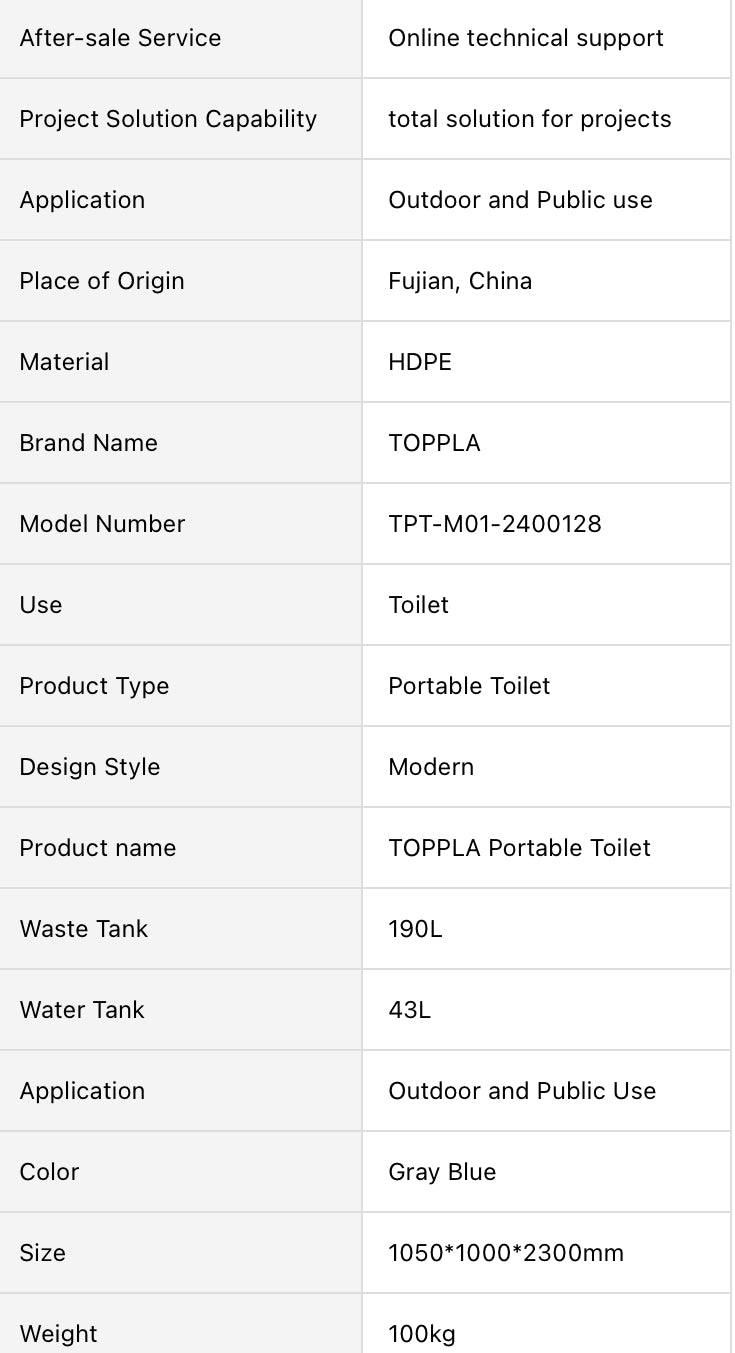Click the 'Model Number' label

click(x=102, y=524)
